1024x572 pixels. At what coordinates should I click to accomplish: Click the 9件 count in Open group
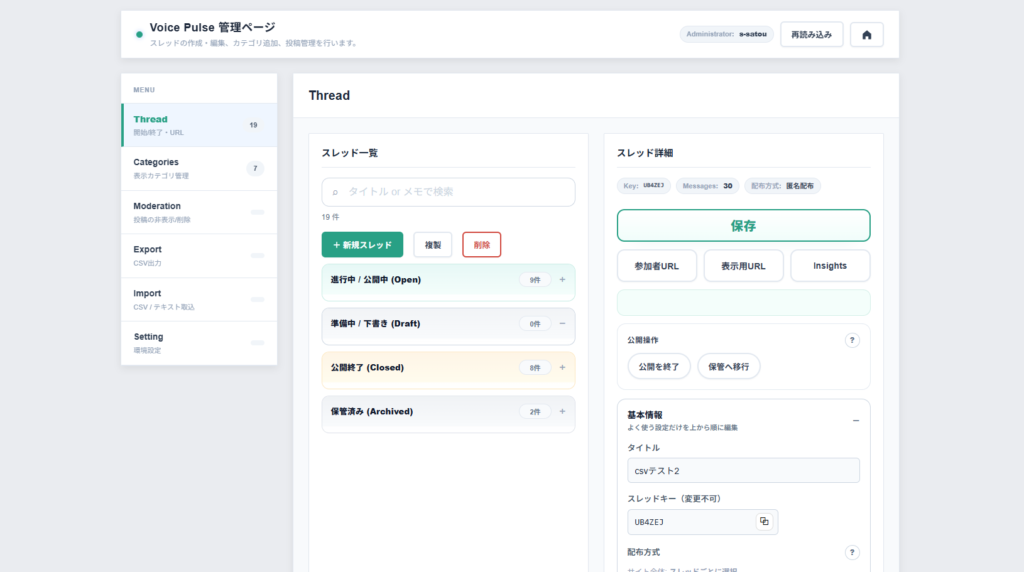[x=535, y=279]
